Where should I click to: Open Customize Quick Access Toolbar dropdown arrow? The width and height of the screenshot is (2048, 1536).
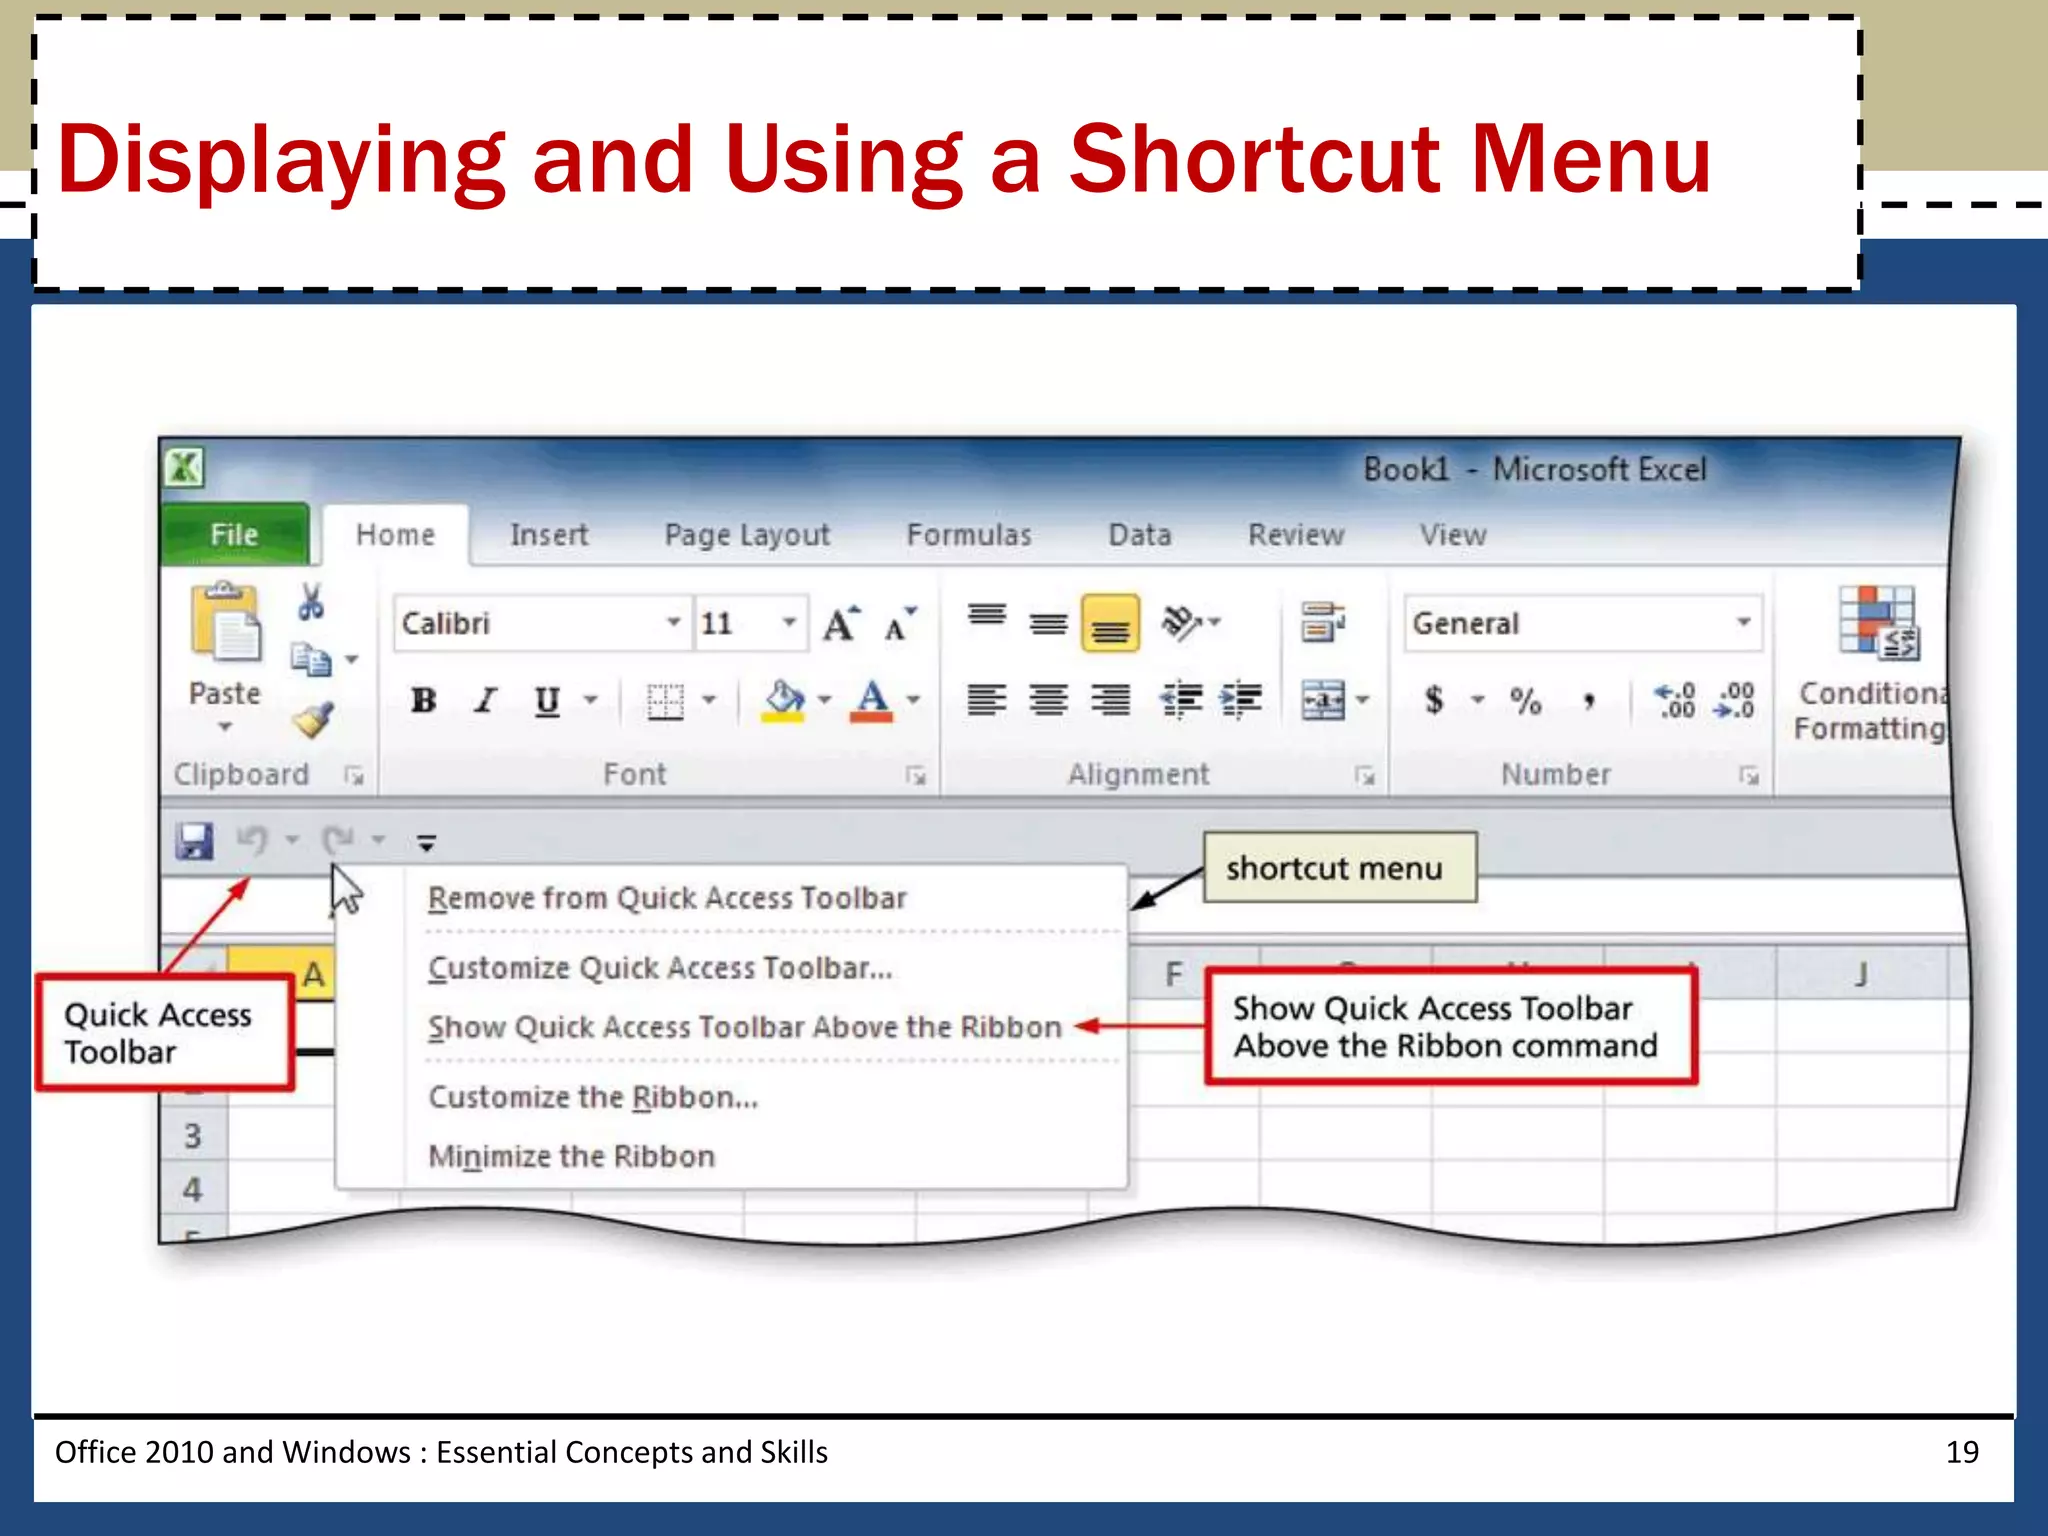tap(427, 843)
